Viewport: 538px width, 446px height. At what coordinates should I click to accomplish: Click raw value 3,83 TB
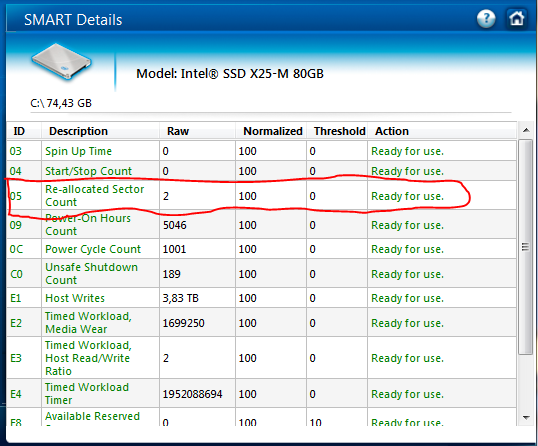pyautogui.click(x=180, y=298)
